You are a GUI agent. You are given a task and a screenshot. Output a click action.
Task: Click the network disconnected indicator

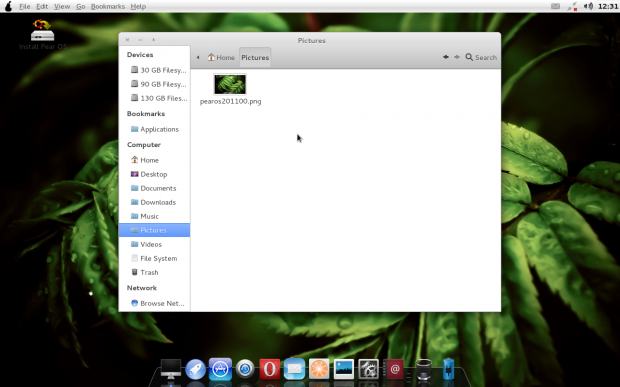click(x=572, y=6)
